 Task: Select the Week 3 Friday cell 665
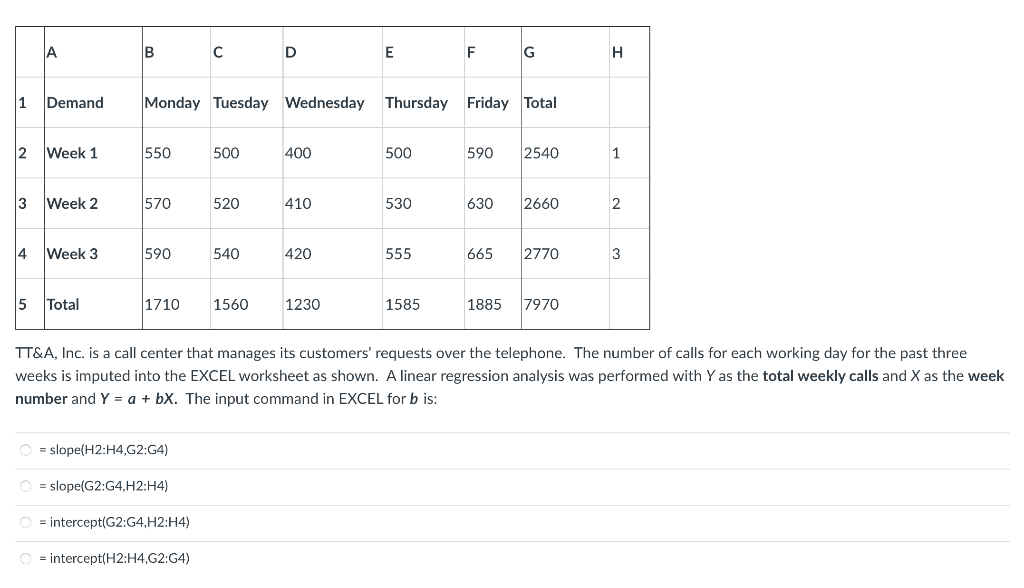pyautogui.click(x=492, y=253)
